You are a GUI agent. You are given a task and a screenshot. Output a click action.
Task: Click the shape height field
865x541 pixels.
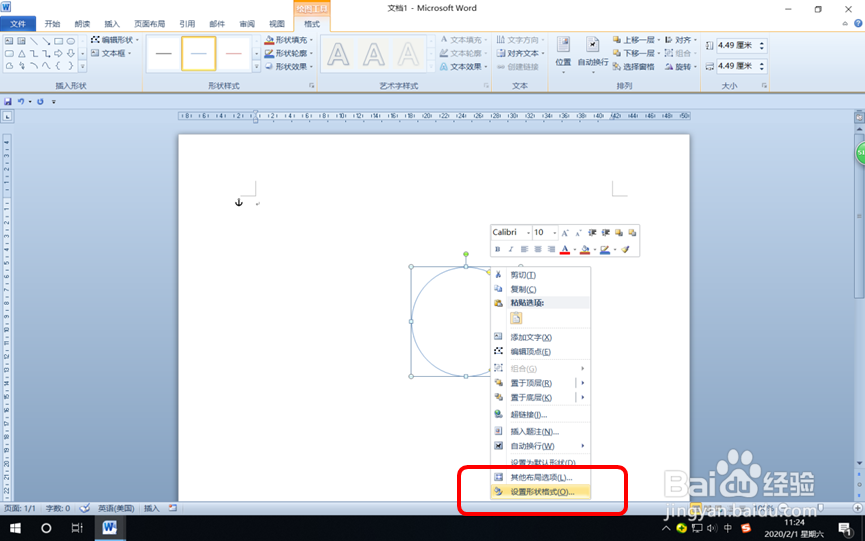737,45
